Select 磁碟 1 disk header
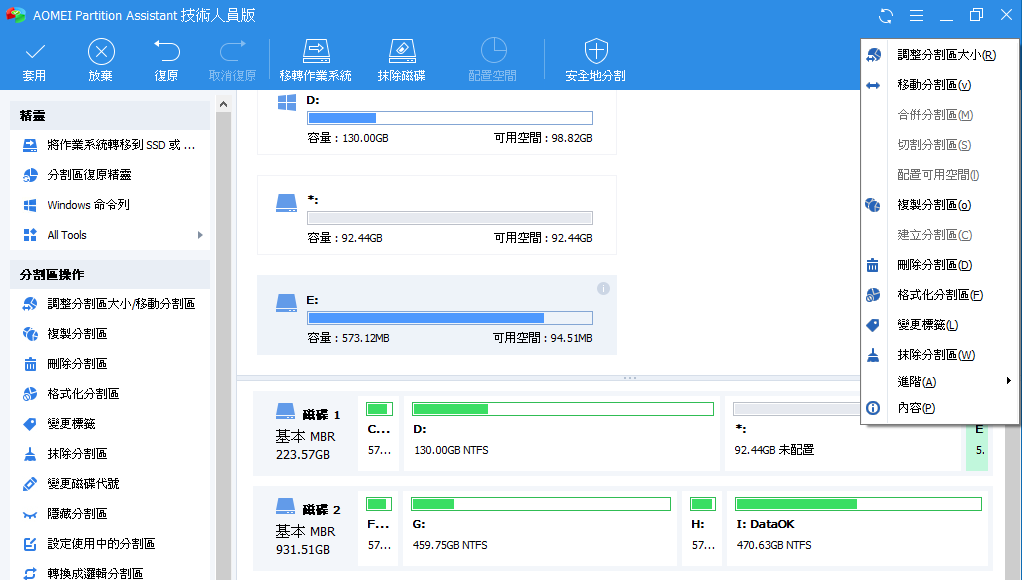 point(306,433)
